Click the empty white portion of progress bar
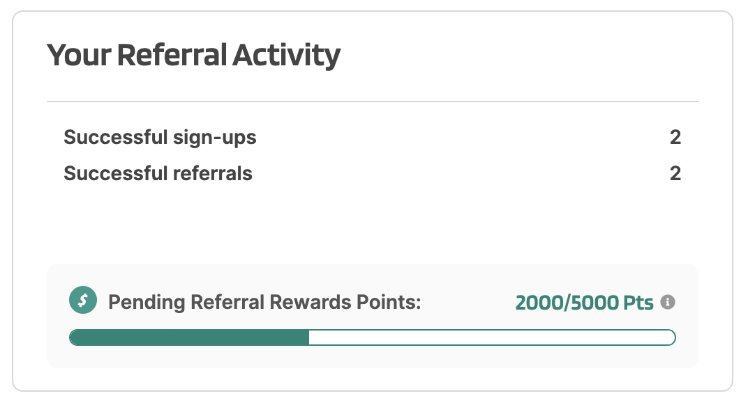 (492, 337)
